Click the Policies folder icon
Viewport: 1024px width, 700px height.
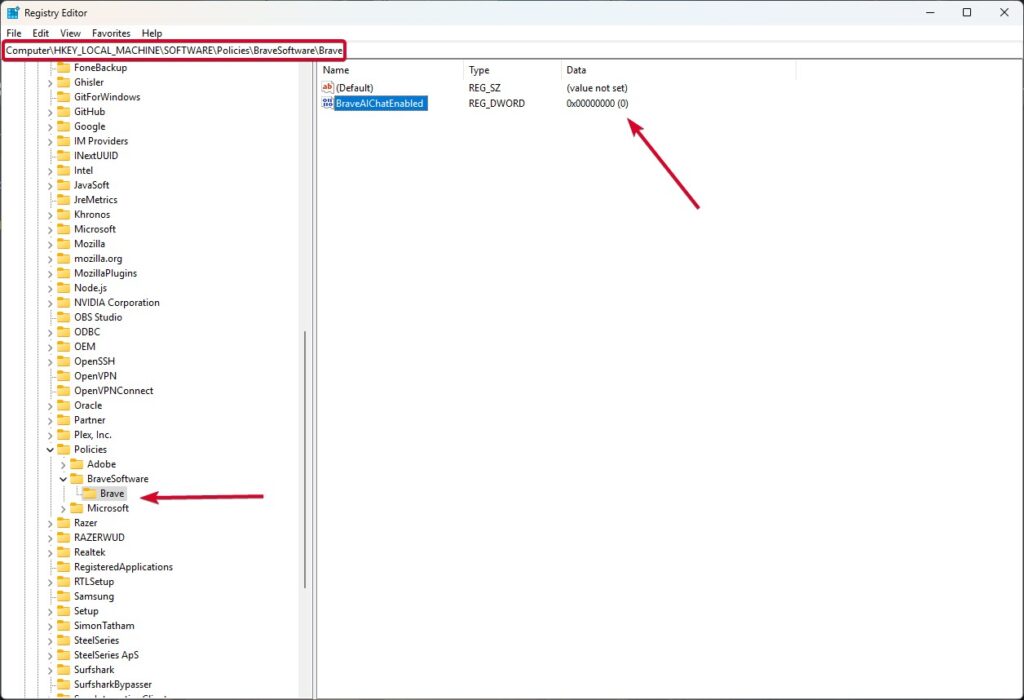coord(63,449)
